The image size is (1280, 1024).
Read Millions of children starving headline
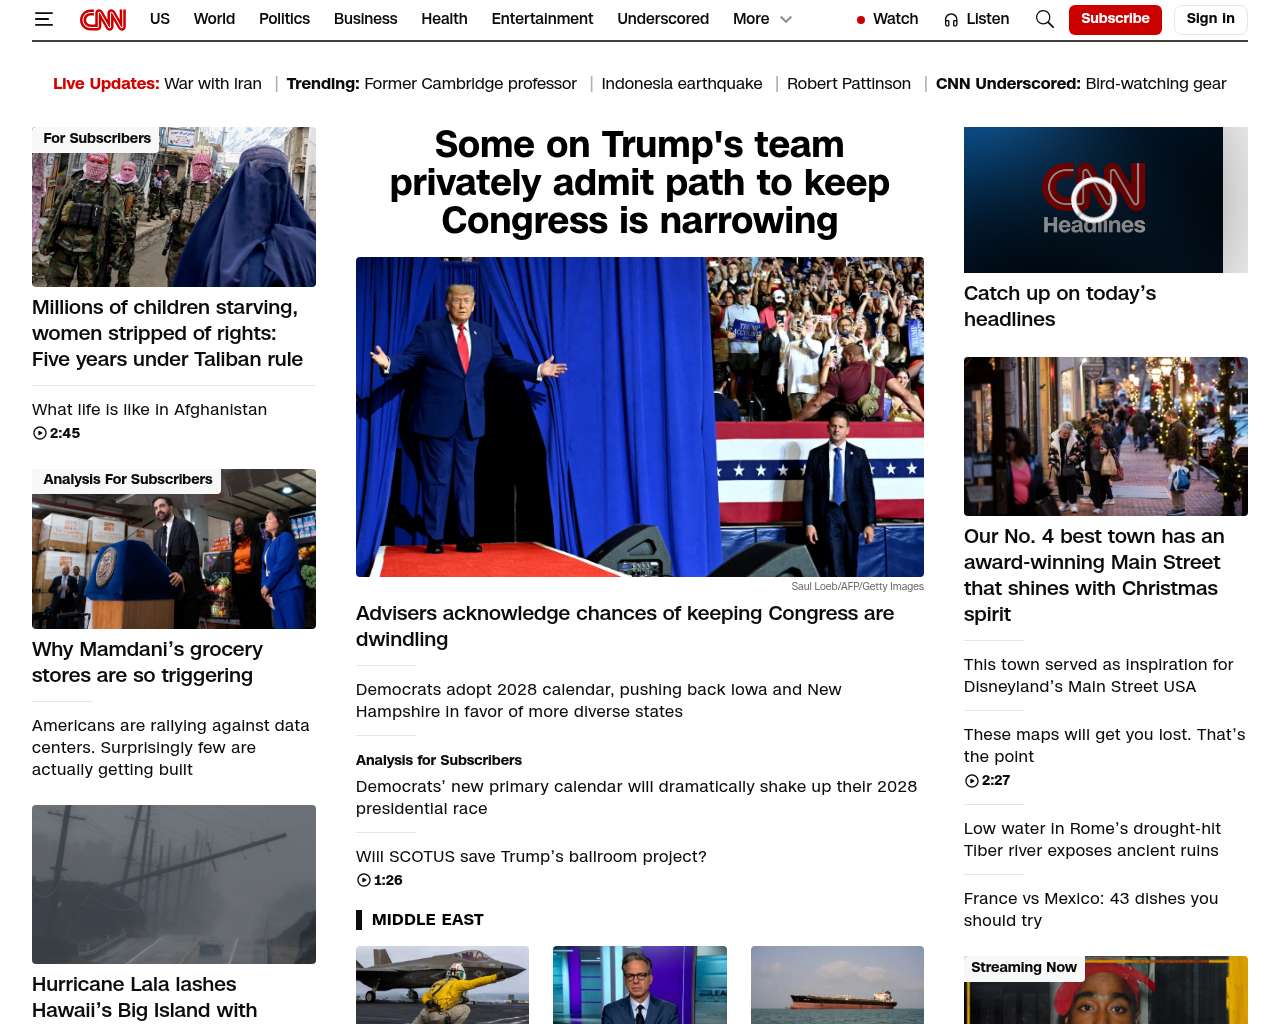[167, 333]
